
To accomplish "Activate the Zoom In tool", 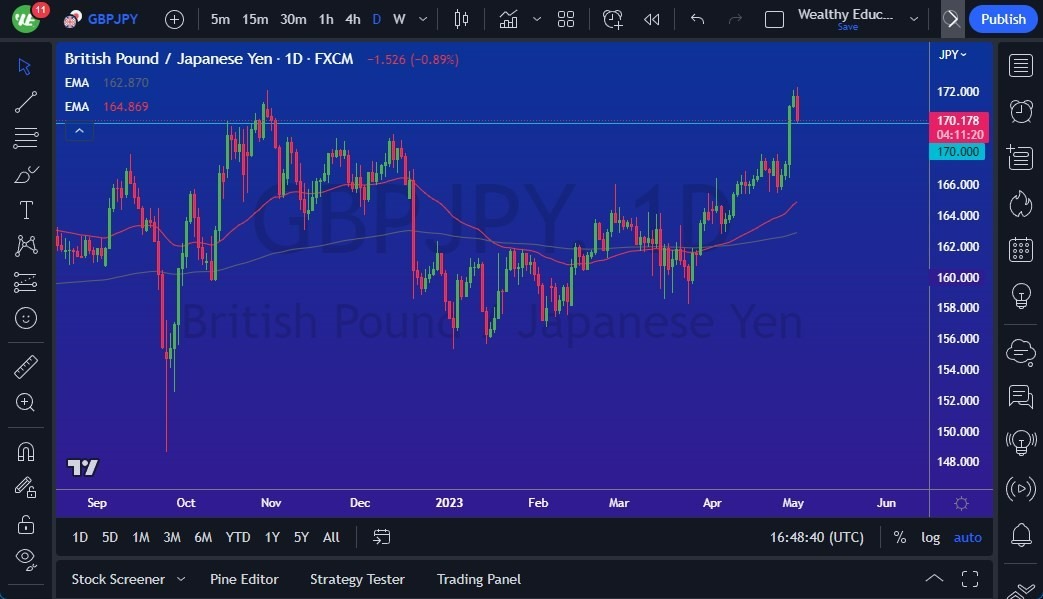I will tap(25, 402).
